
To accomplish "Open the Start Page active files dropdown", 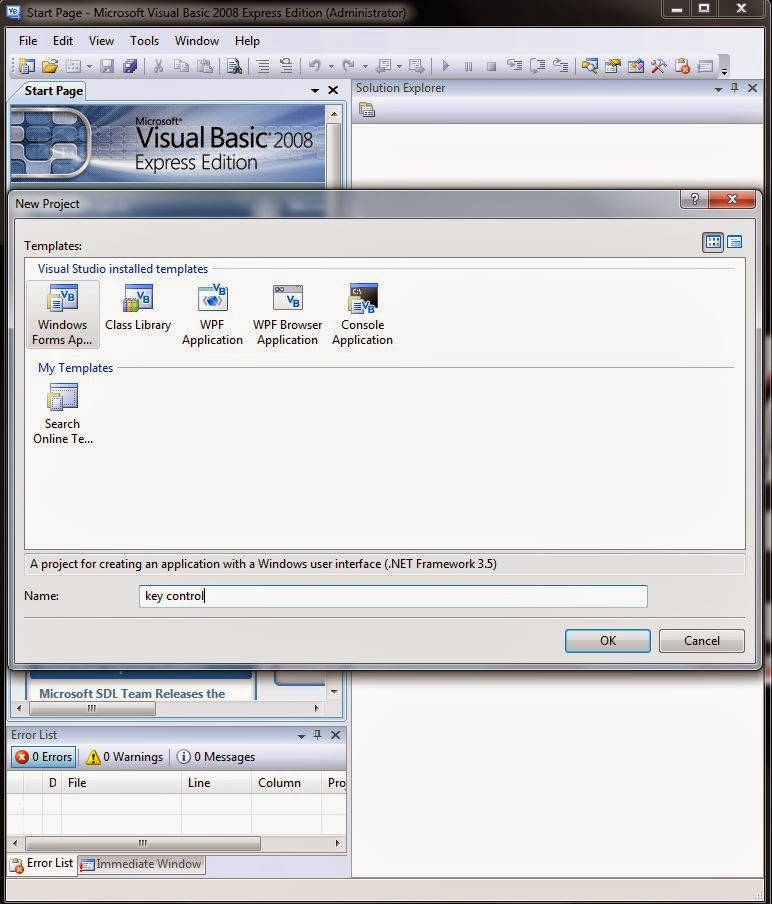I will [x=315, y=91].
